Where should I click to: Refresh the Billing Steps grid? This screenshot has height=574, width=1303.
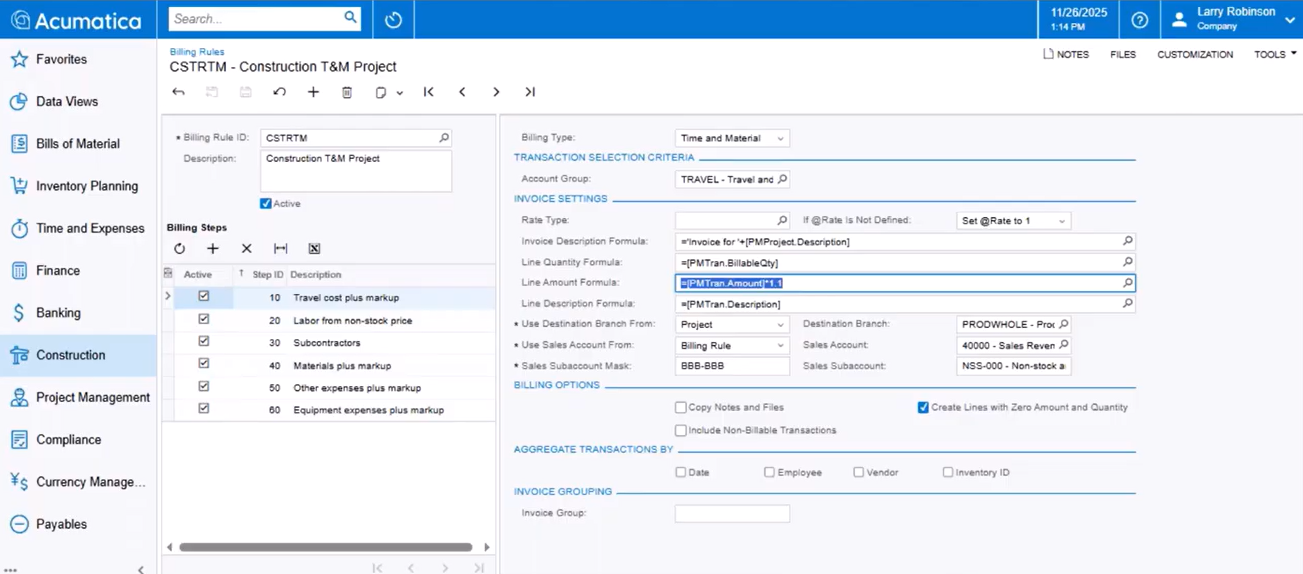(180, 249)
